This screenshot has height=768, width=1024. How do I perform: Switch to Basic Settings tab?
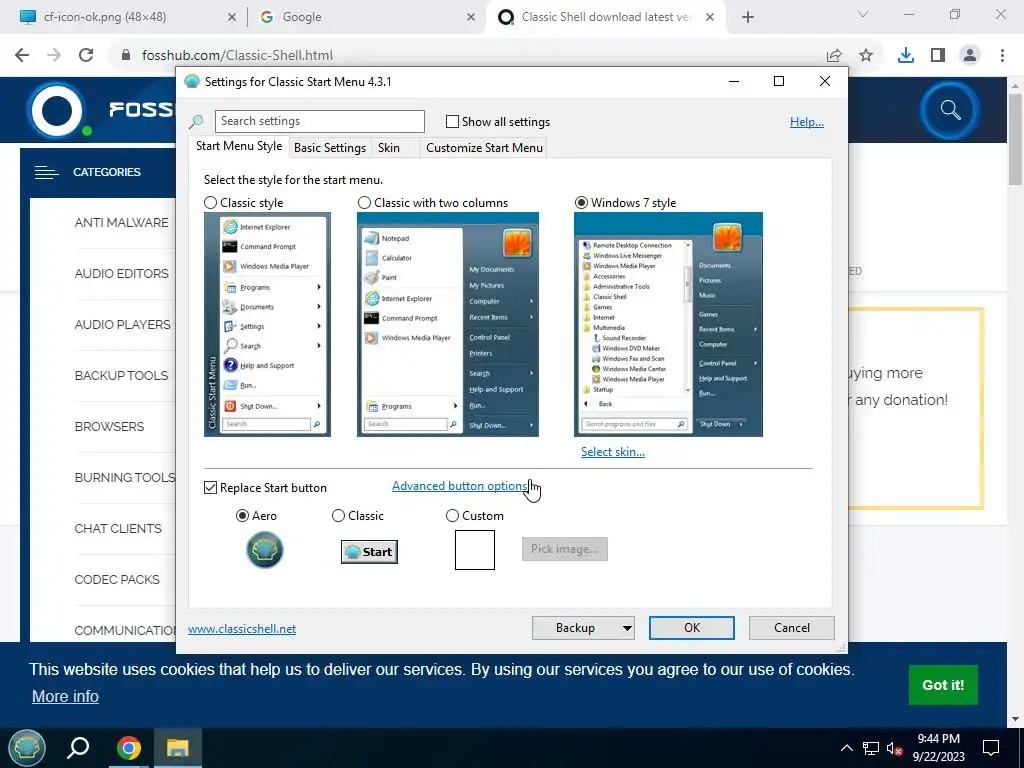(x=330, y=148)
